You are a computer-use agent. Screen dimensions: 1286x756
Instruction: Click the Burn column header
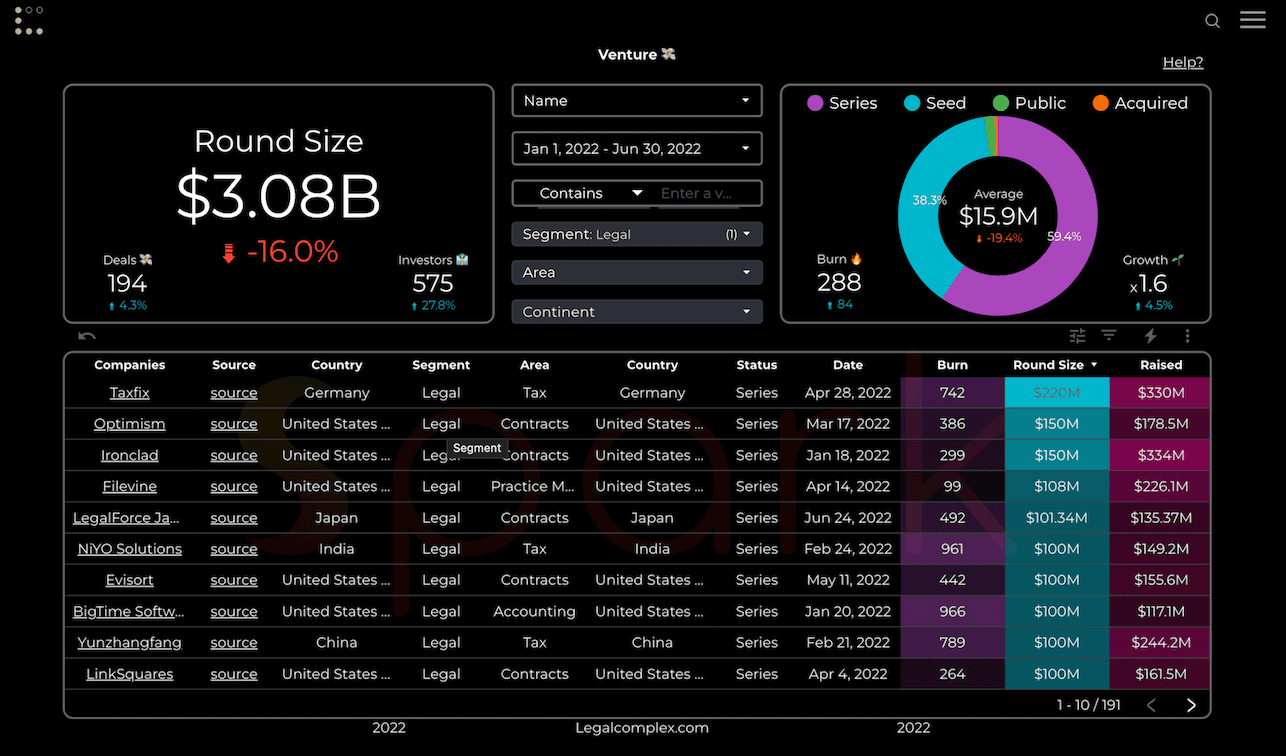click(x=952, y=365)
